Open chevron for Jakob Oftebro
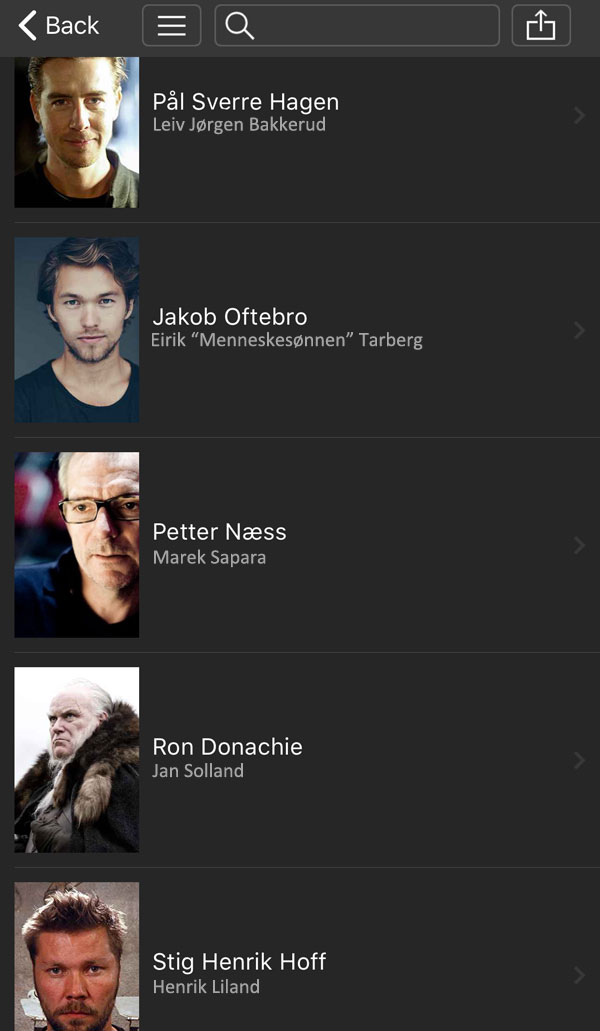600x1031 pixels. pos(579,331)
